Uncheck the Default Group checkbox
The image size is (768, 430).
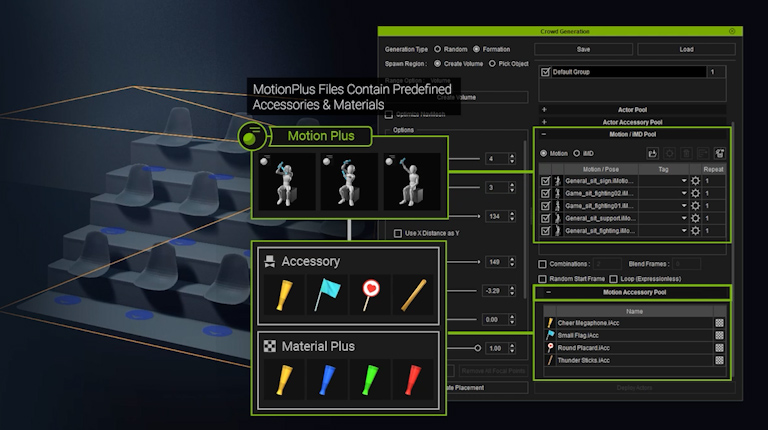545,73
